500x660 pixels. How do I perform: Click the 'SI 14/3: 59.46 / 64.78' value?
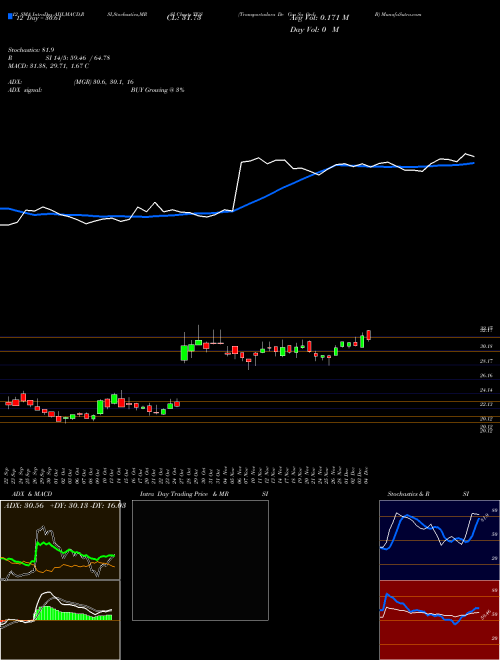[x=78, y=58]
